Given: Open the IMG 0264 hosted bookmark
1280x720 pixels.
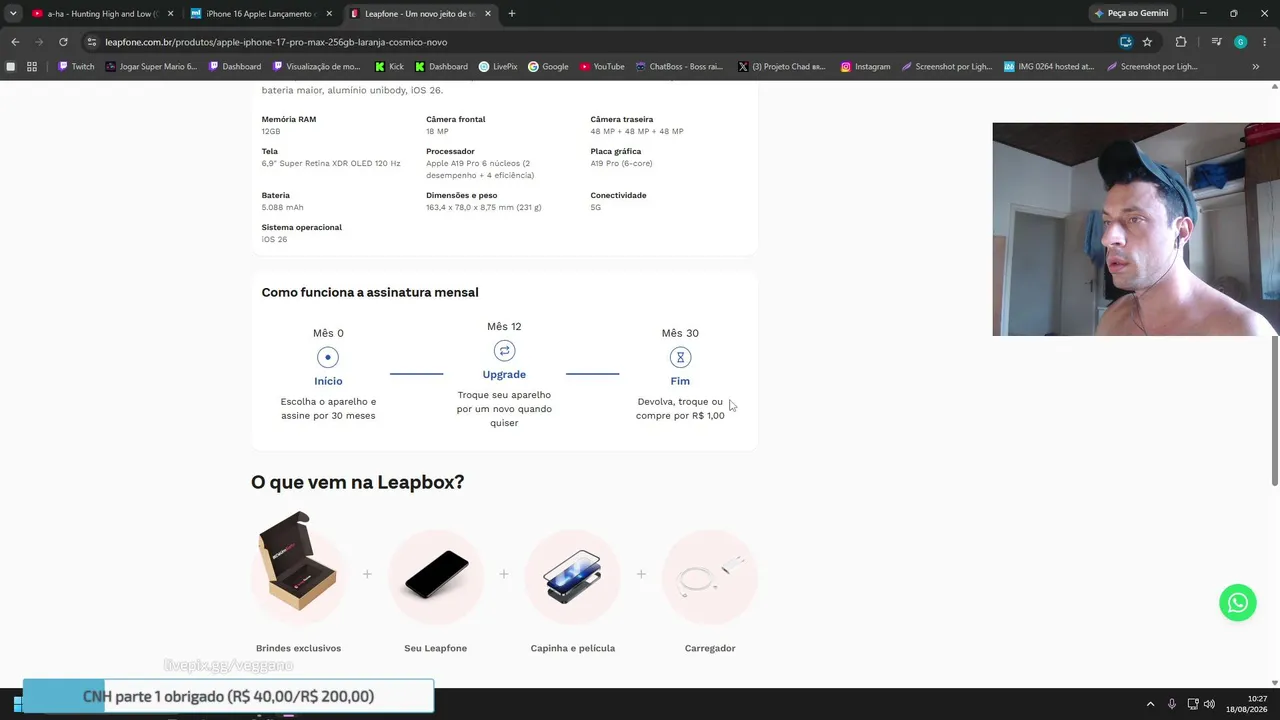Looking at the screenshot, I should (1049, 67).
